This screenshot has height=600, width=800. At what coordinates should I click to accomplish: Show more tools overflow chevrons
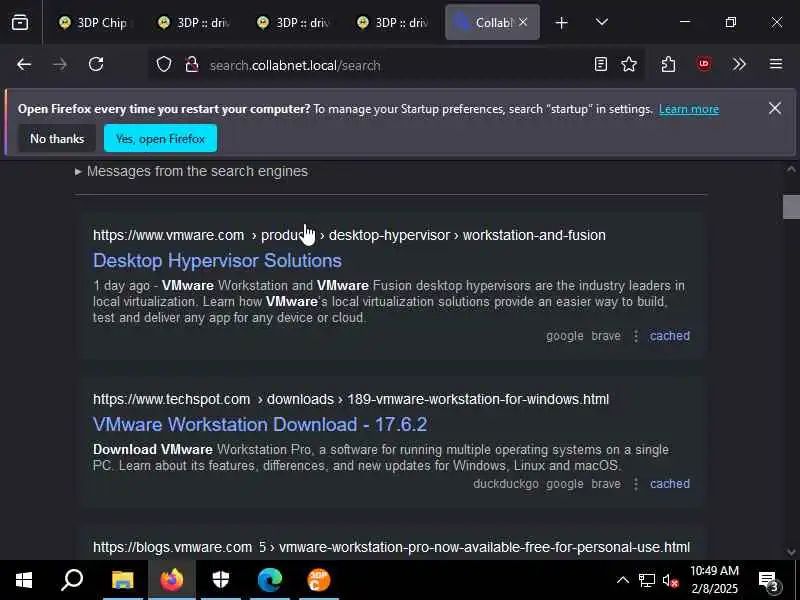click(739, 64)
